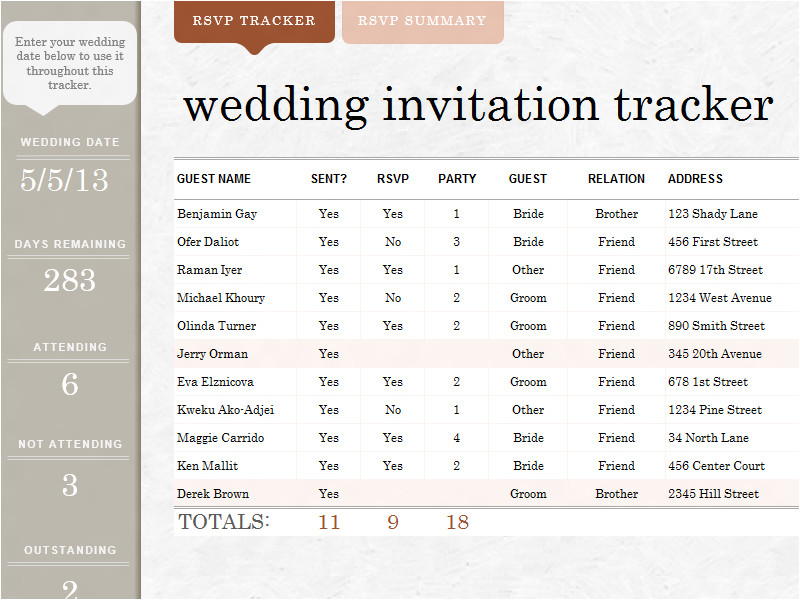Click the Sent? column header
Image resolution: width=800 pixels, height=600 pixels.
(x=329, y=179)
